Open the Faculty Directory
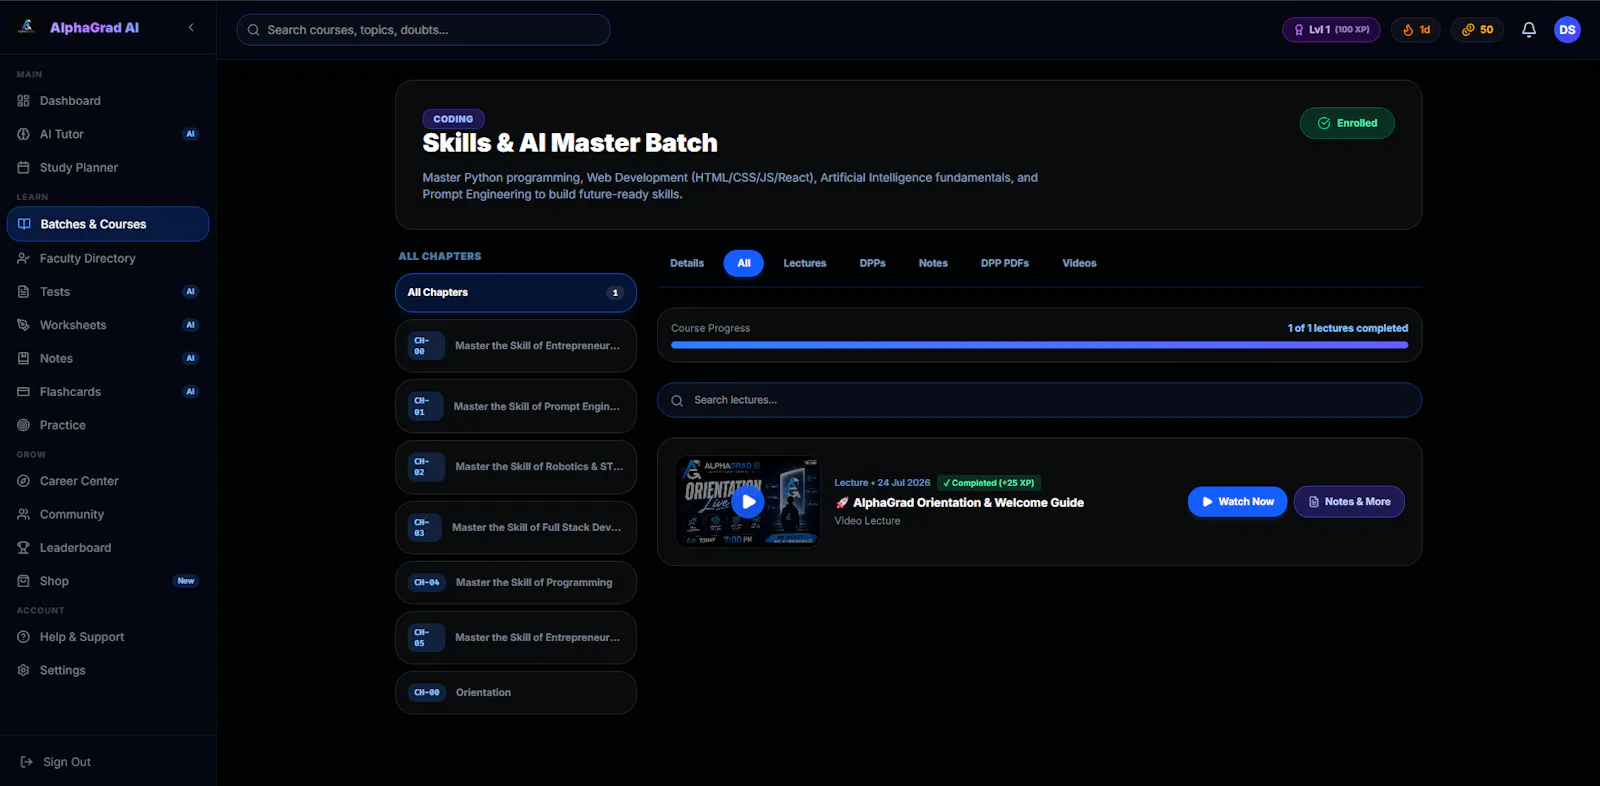 coord(108,258)
